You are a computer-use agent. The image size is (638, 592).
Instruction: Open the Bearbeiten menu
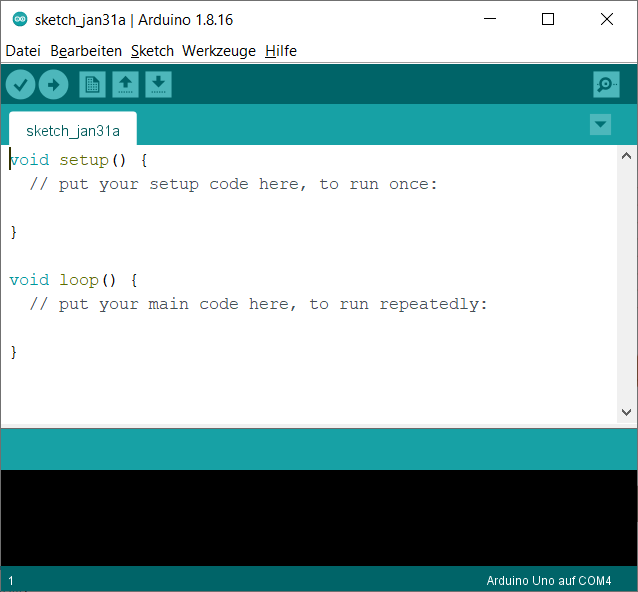click(x=86, y=51)
